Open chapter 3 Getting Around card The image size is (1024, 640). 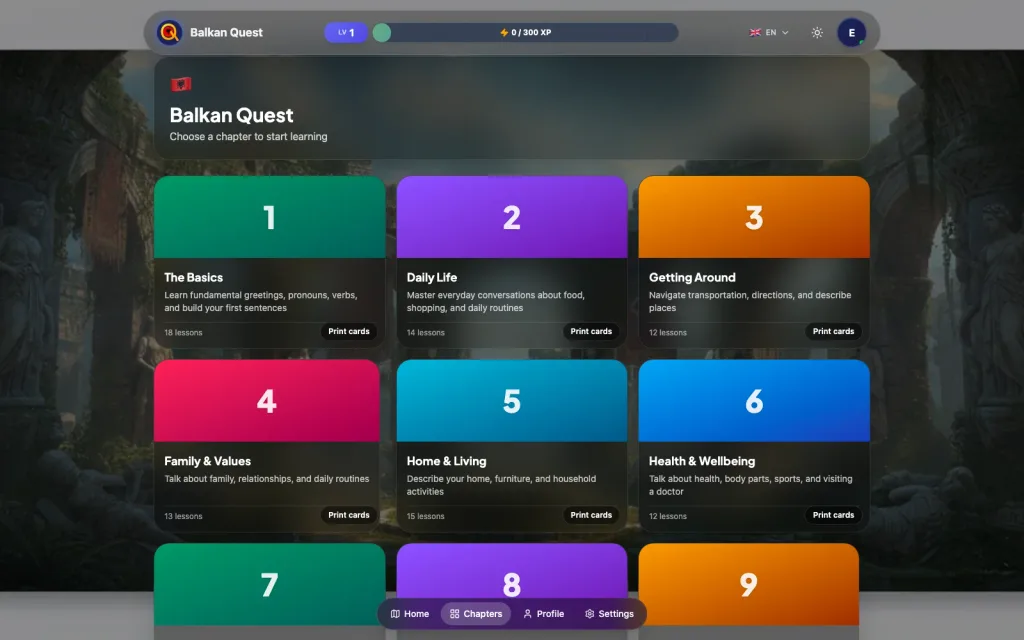(x=754, y=261)
